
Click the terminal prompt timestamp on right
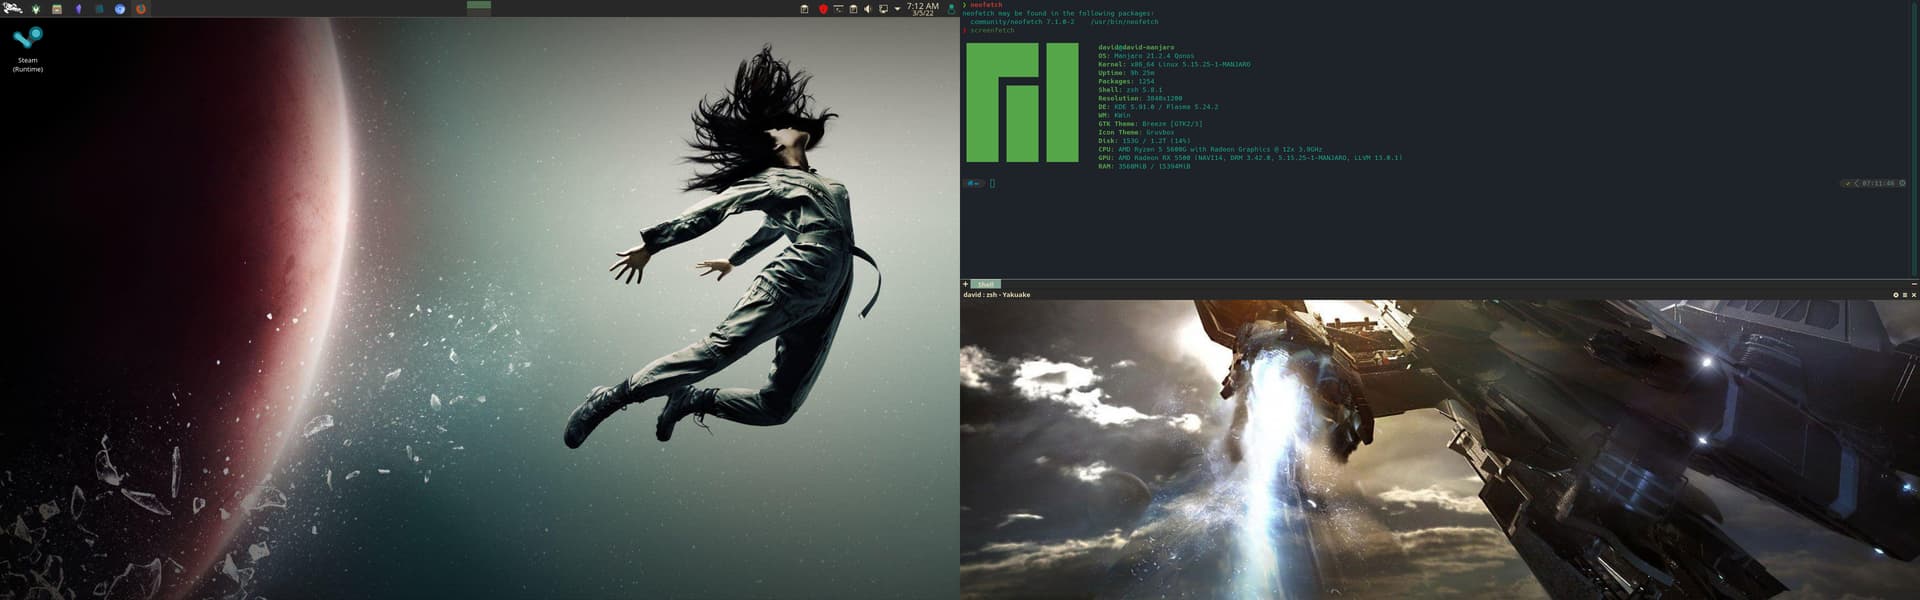coord(1876,183)
